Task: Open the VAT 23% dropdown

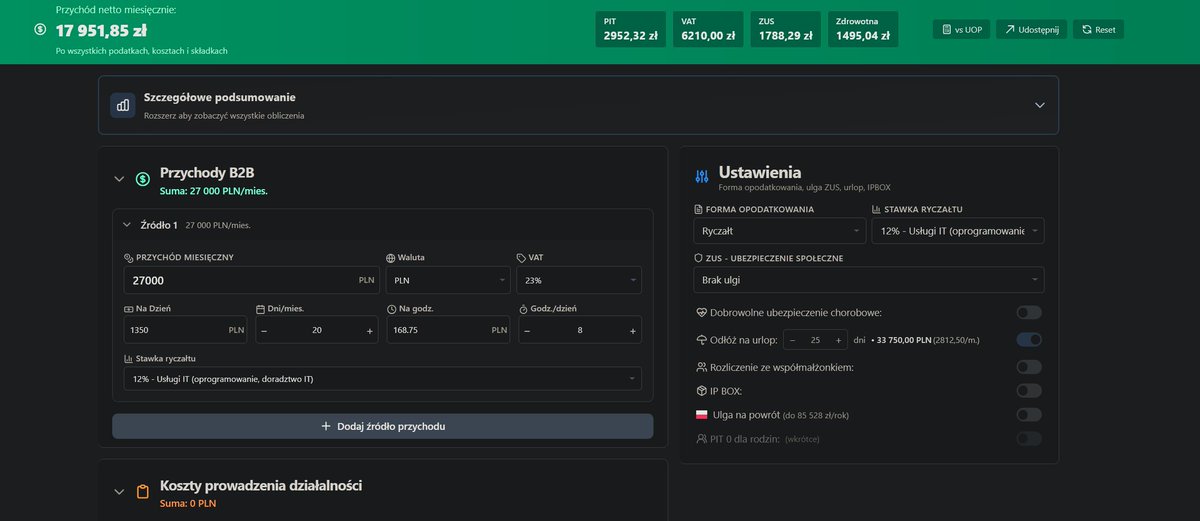Action: coord(578,280)
